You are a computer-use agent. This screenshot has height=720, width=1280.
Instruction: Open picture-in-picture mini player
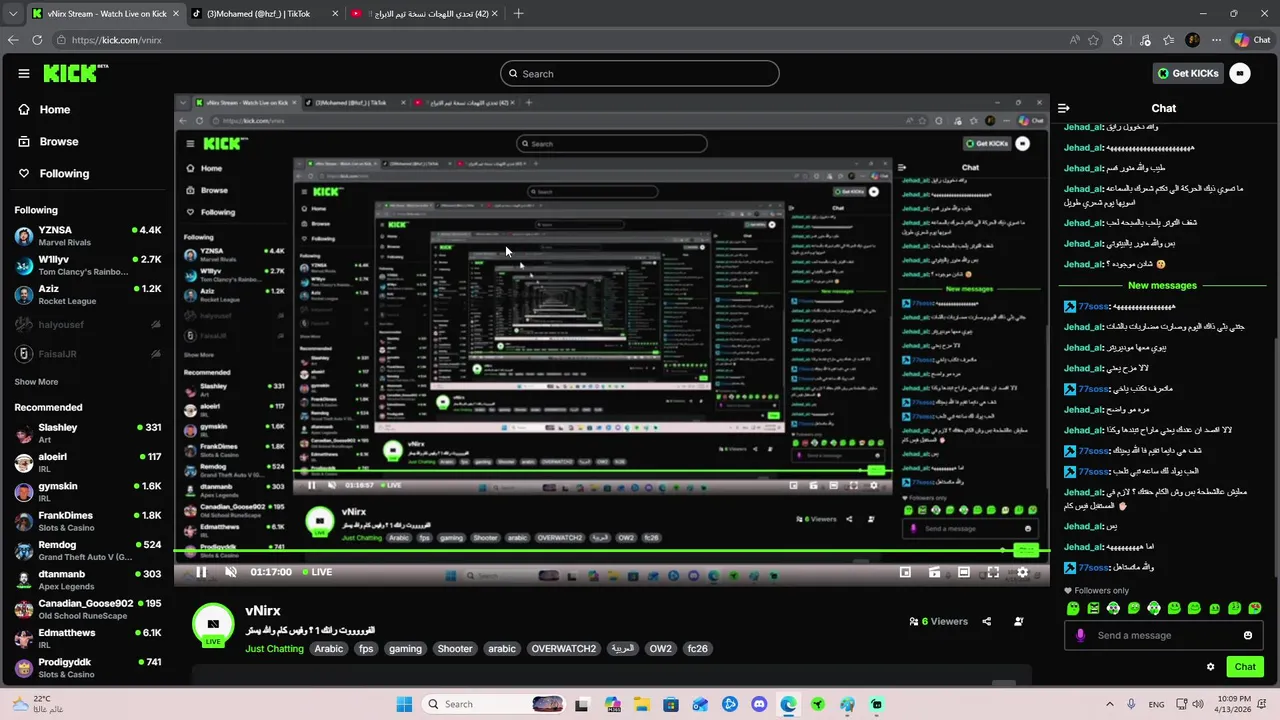[905, 572]
